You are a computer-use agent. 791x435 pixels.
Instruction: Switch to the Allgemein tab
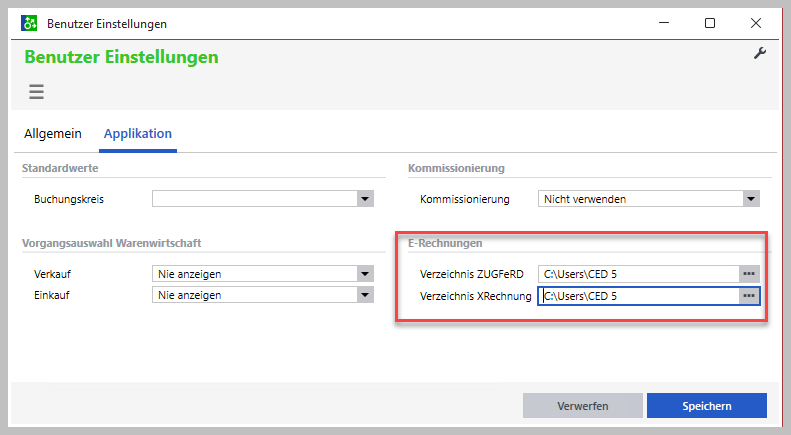53,134
